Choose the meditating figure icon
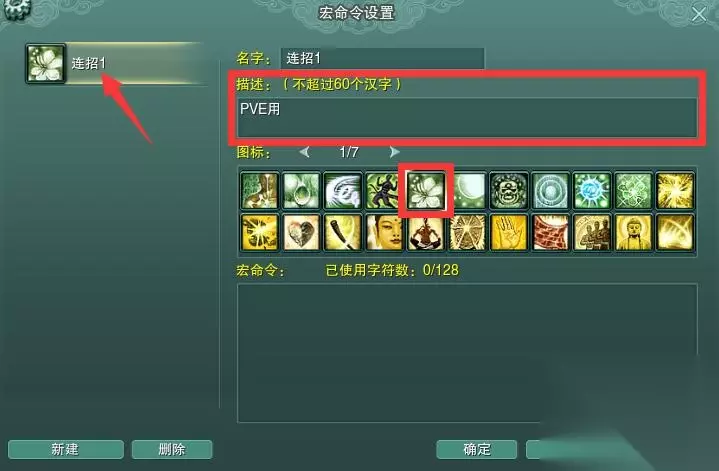 point(426,232)
